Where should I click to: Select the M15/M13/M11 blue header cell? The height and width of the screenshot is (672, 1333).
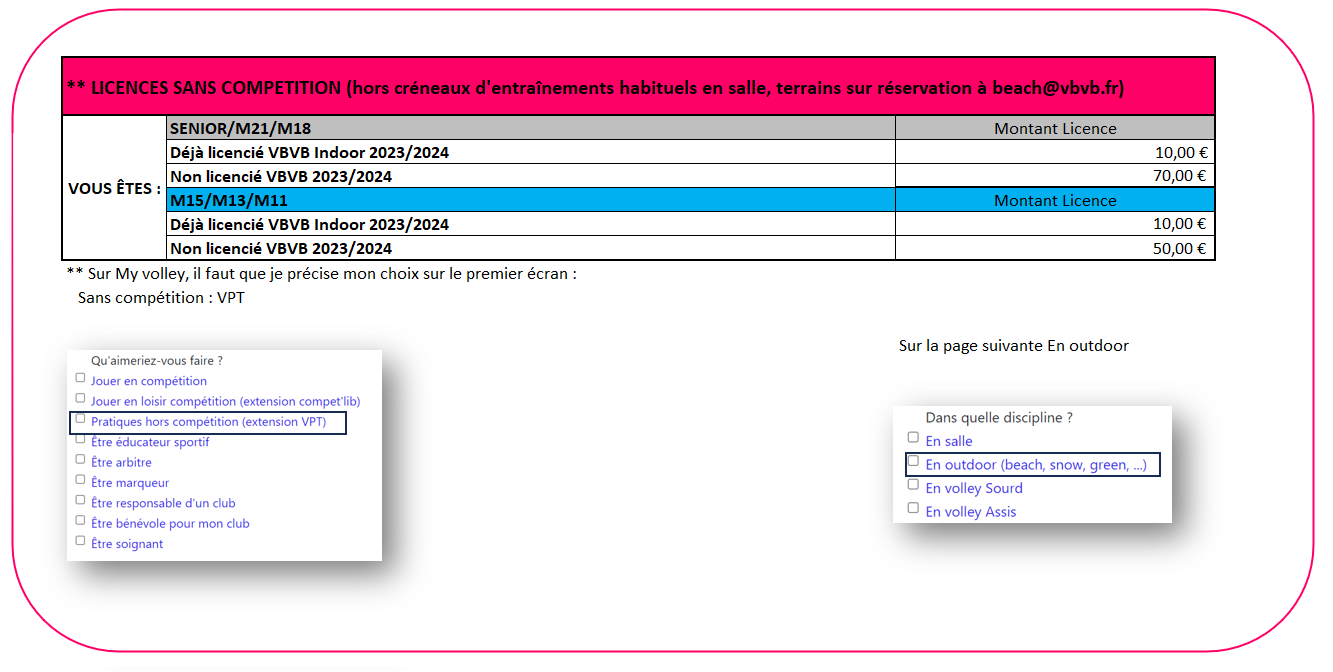pos(531,200)
